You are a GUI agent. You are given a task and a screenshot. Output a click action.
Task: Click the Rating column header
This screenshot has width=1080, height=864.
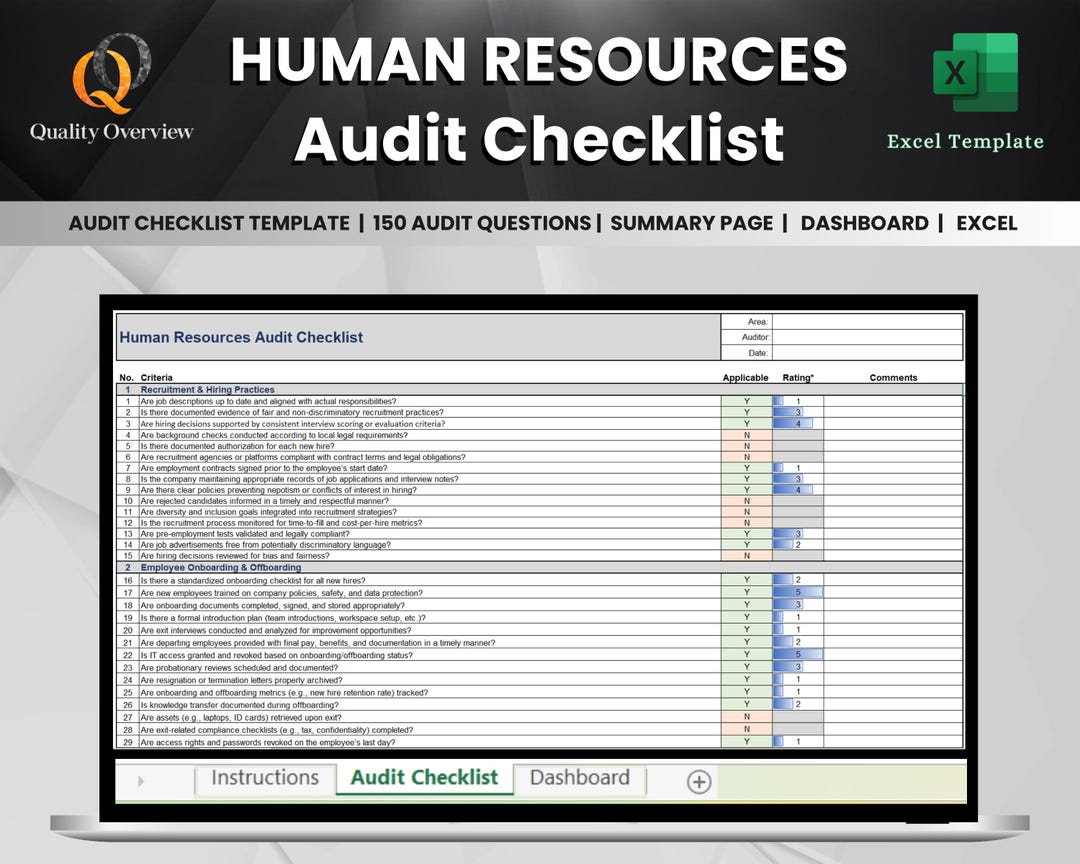tap(797, 377)
